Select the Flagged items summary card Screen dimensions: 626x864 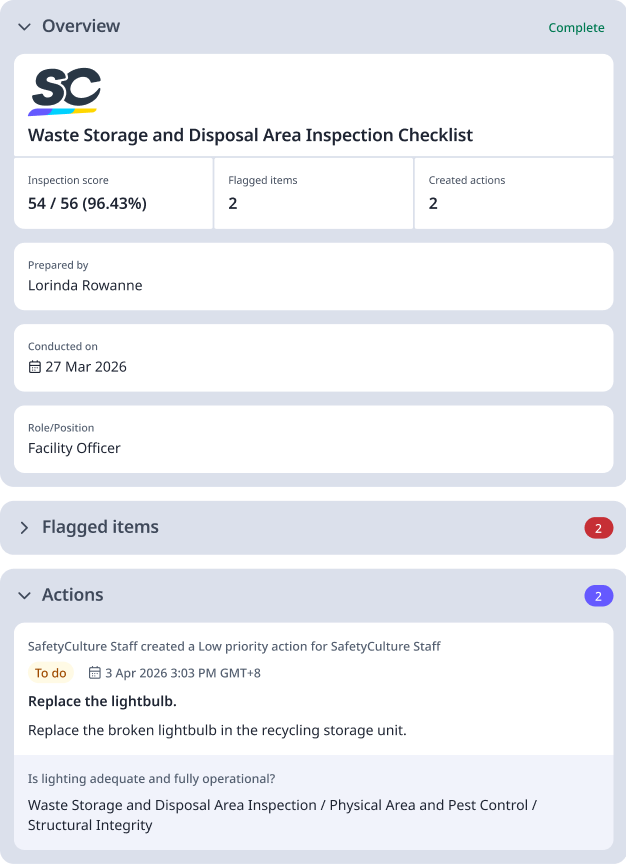pyautogui.click(x=313, y=193)
